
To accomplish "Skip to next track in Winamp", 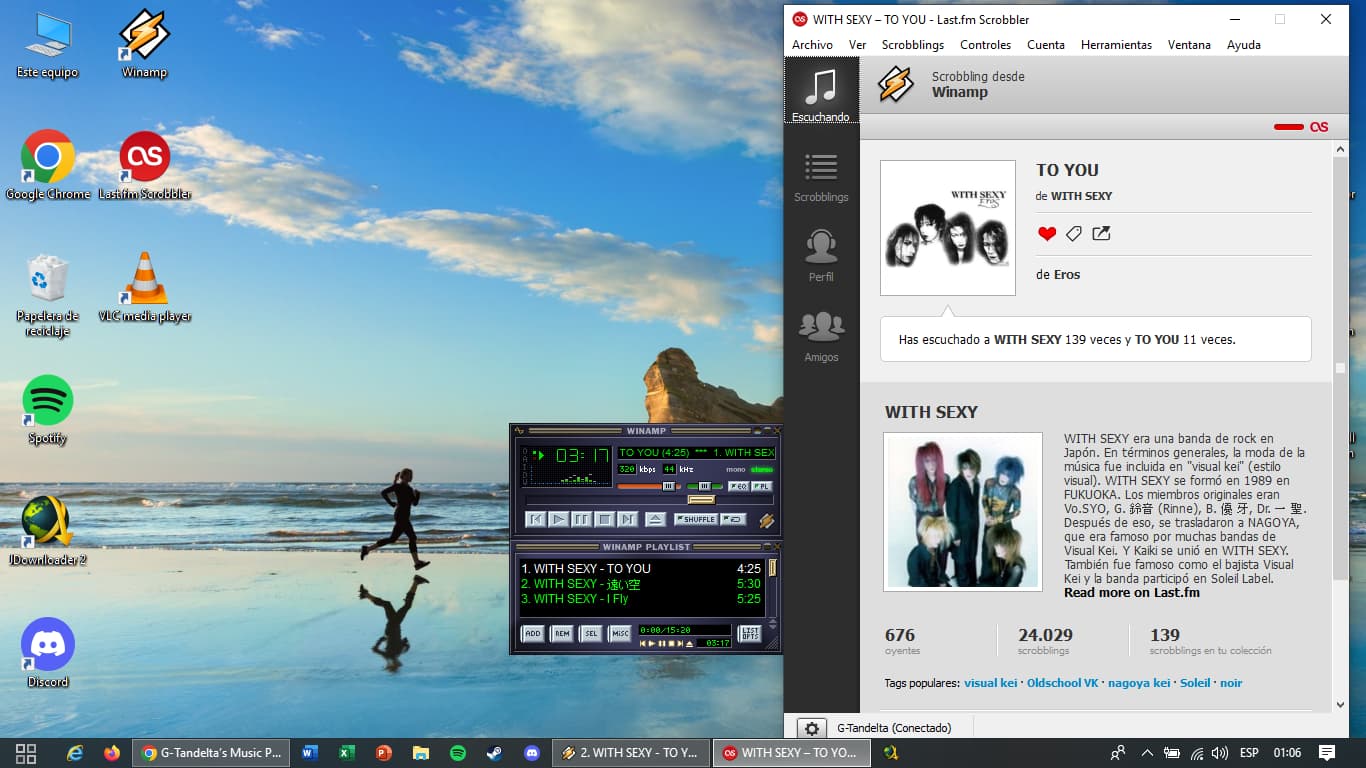I will 627,519.
